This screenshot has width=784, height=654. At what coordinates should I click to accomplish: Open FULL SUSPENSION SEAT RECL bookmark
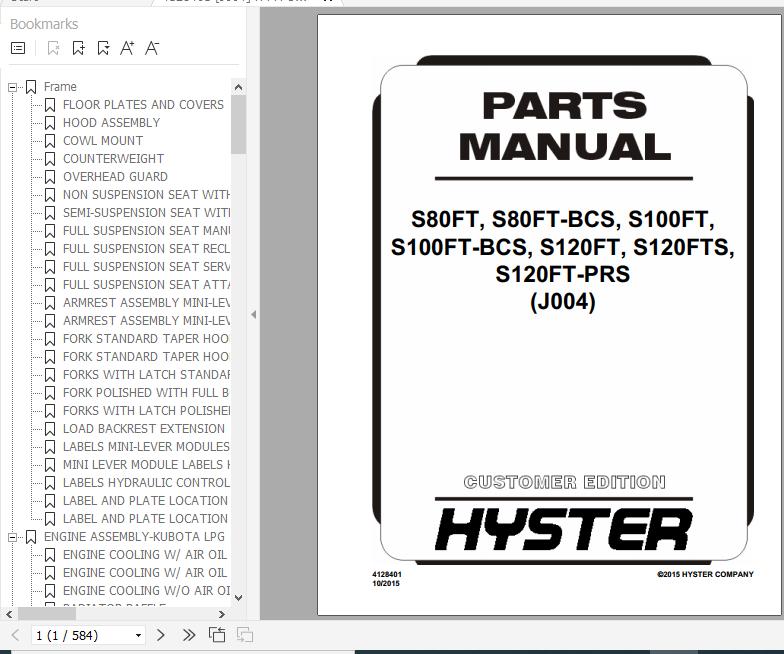point(146,248)
